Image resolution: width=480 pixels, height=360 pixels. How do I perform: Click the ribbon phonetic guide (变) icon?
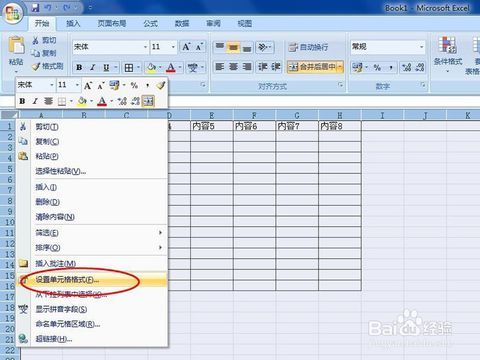[193, 68]
